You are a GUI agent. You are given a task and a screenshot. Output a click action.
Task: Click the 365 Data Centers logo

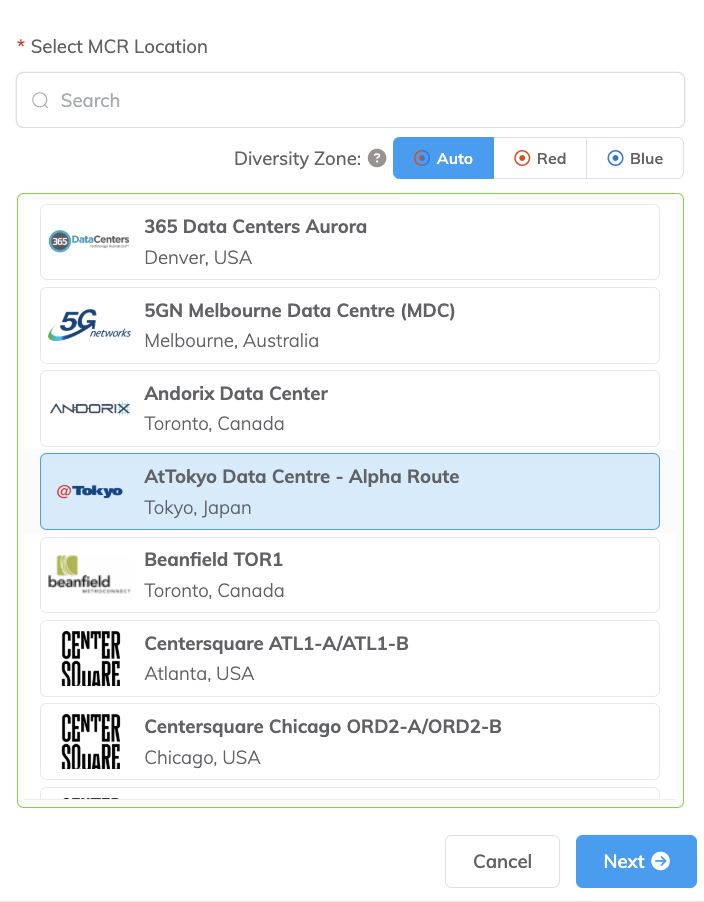[89, 242]
